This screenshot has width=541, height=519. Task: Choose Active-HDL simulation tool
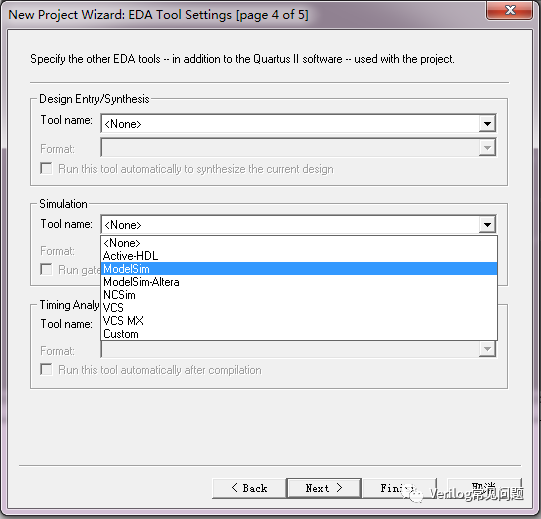299,256
